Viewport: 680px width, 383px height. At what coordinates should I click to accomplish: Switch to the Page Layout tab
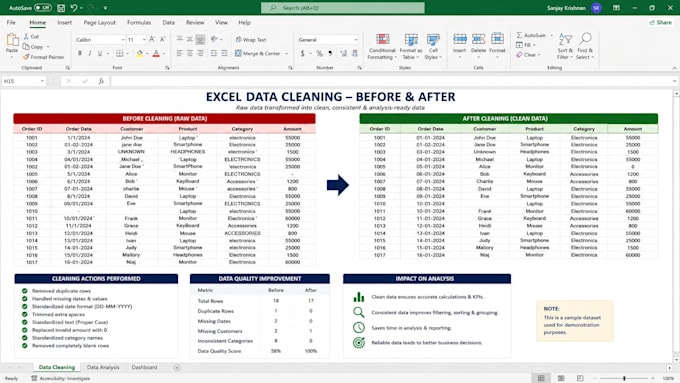99,23
